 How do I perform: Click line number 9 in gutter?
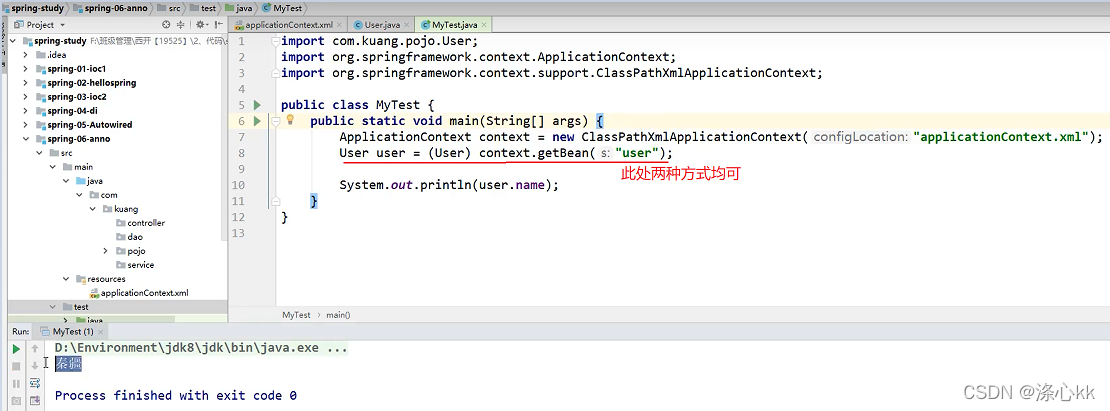tap(242, 169)
